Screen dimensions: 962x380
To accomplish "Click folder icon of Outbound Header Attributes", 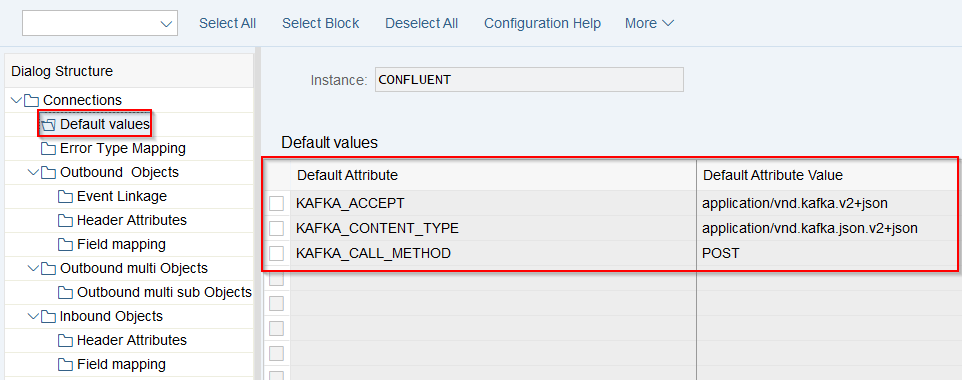I will pyautogui.click(x=66, y=220).
